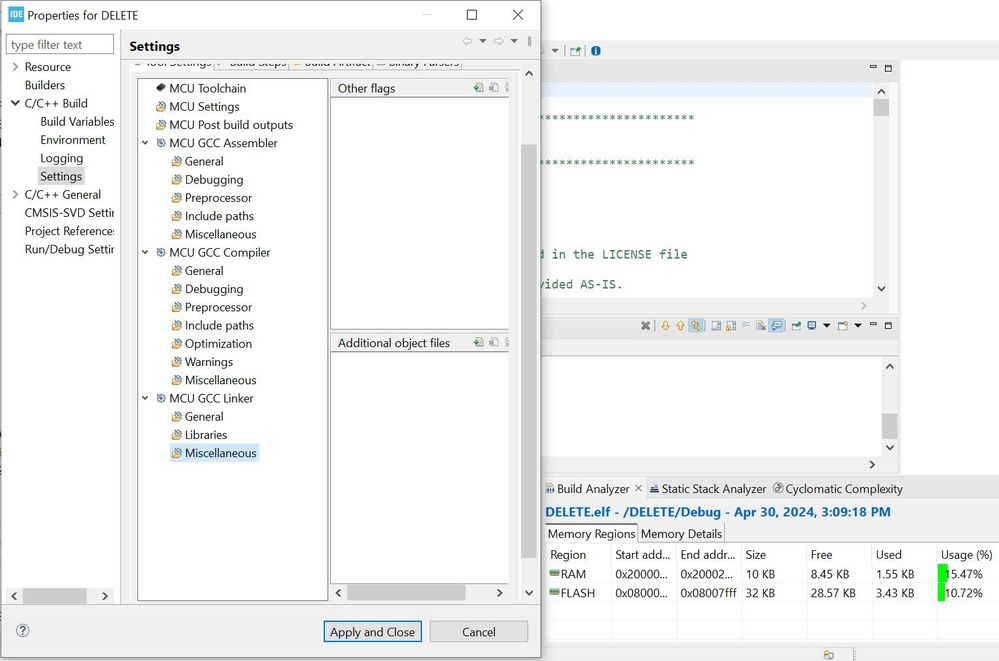Viewport: 999px width, 661px height.
Task: Click the Settings pane vertical scrollbar thumb
Action: (528, 351)
